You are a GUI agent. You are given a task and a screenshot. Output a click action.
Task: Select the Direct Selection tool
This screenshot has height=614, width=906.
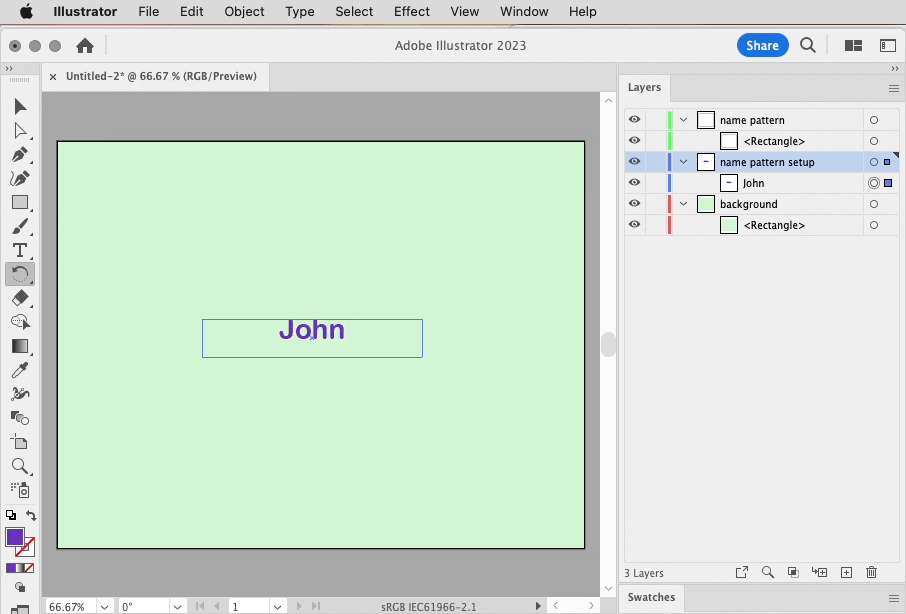(x=20, y=131)
